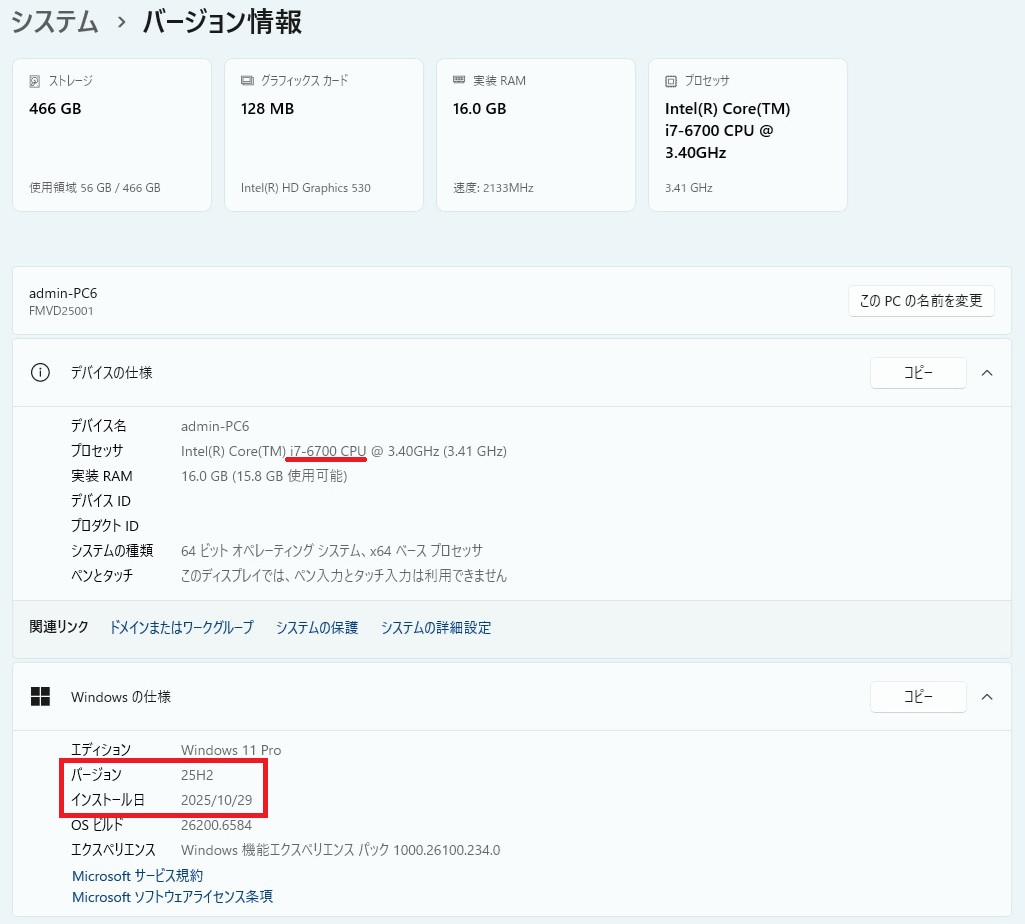Open Microsoft ソフトウェアライセンス条項 link
1025x924 pixels.
172,897
